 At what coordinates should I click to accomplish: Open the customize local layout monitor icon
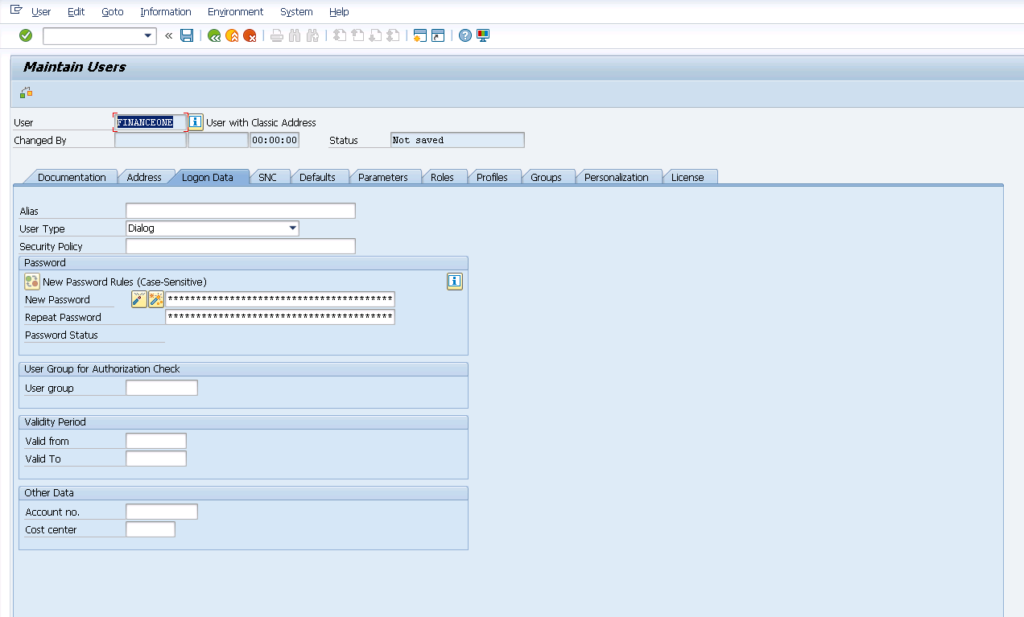coord(483,36)
